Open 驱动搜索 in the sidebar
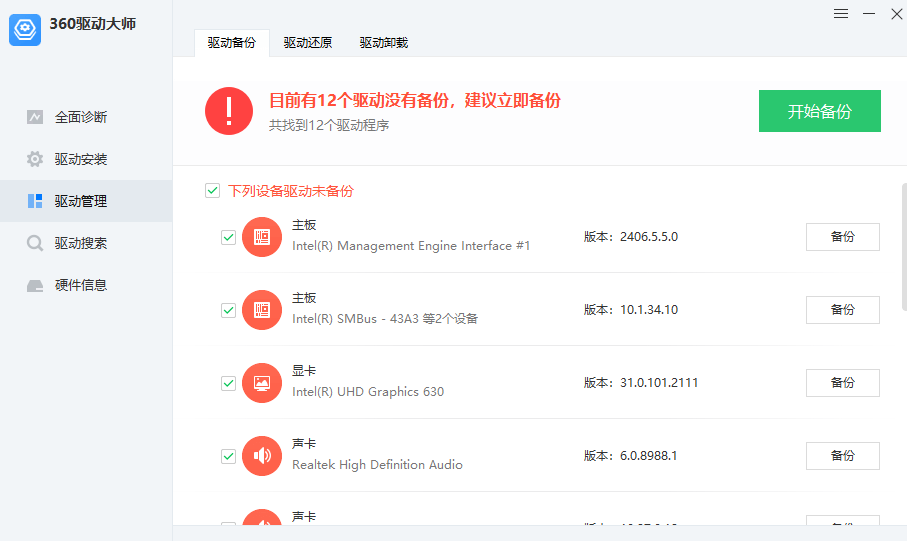Screen dimensions: 907x541 tap(86, 243)
